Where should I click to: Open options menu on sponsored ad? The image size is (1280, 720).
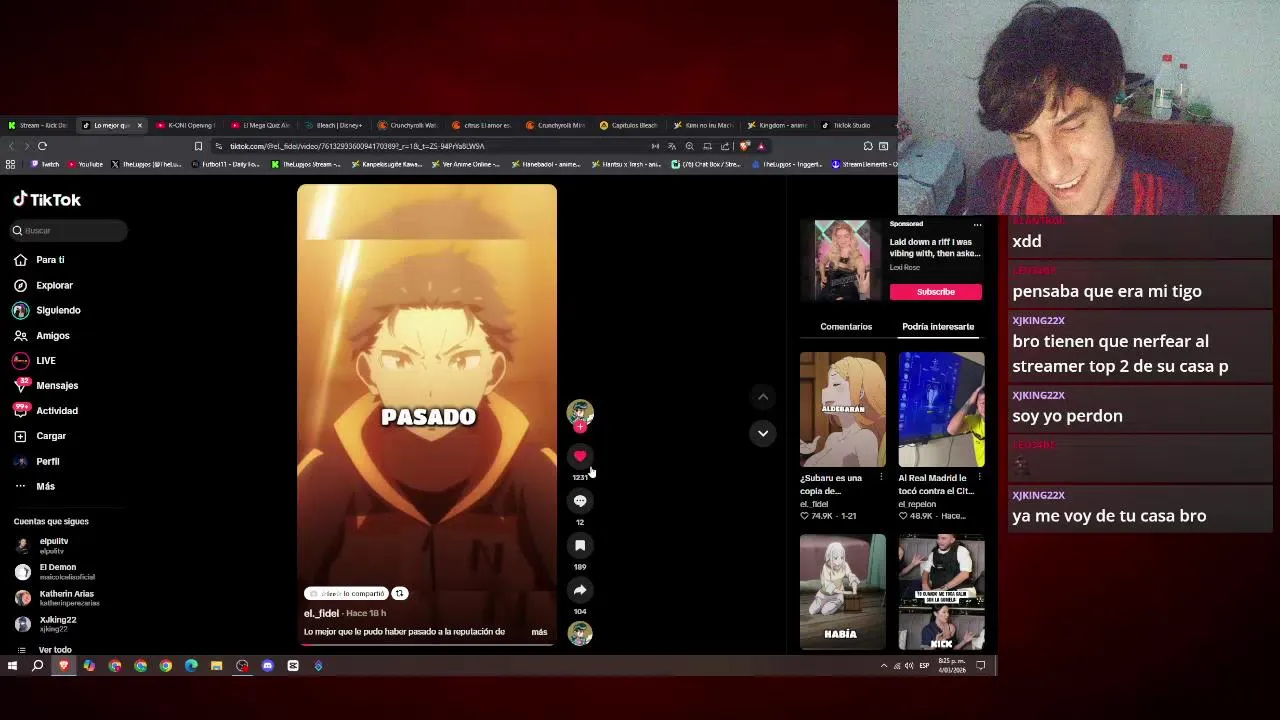pyautogui.click(x=977, y=225)
